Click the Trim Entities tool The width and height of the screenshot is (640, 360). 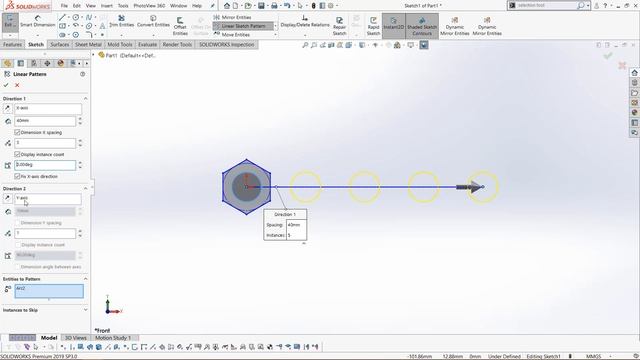122,21
